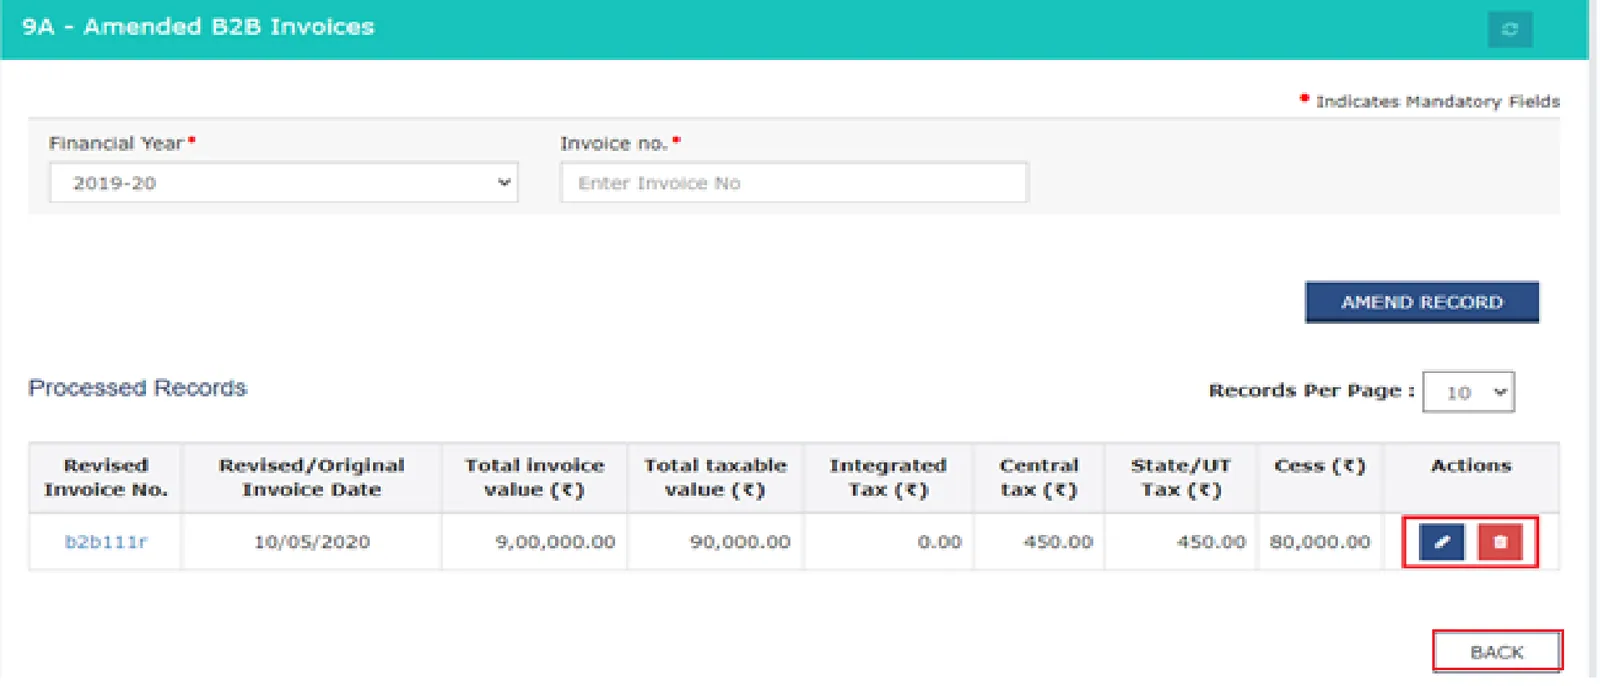Click the Total taxable value column header
Viewport: 1600px width, 686px height.
(x=715, y=478)
